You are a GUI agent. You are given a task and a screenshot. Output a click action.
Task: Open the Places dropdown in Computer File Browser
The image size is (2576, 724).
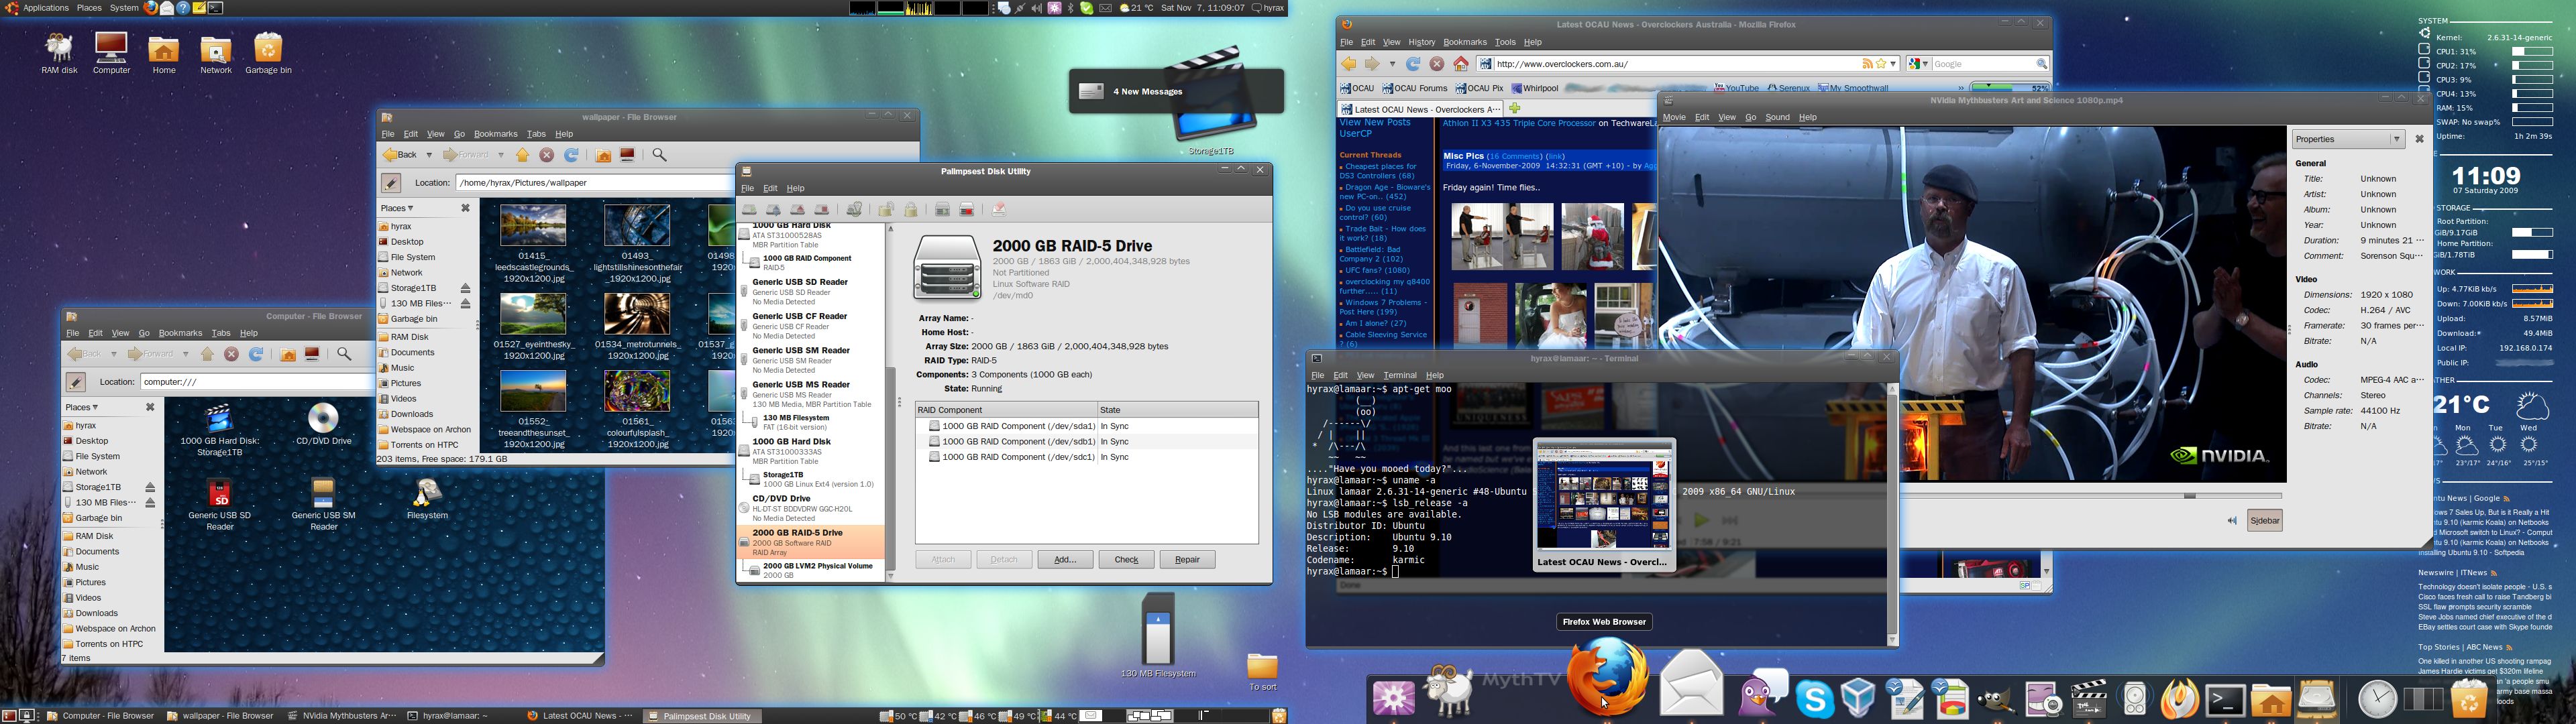point(82,407)
